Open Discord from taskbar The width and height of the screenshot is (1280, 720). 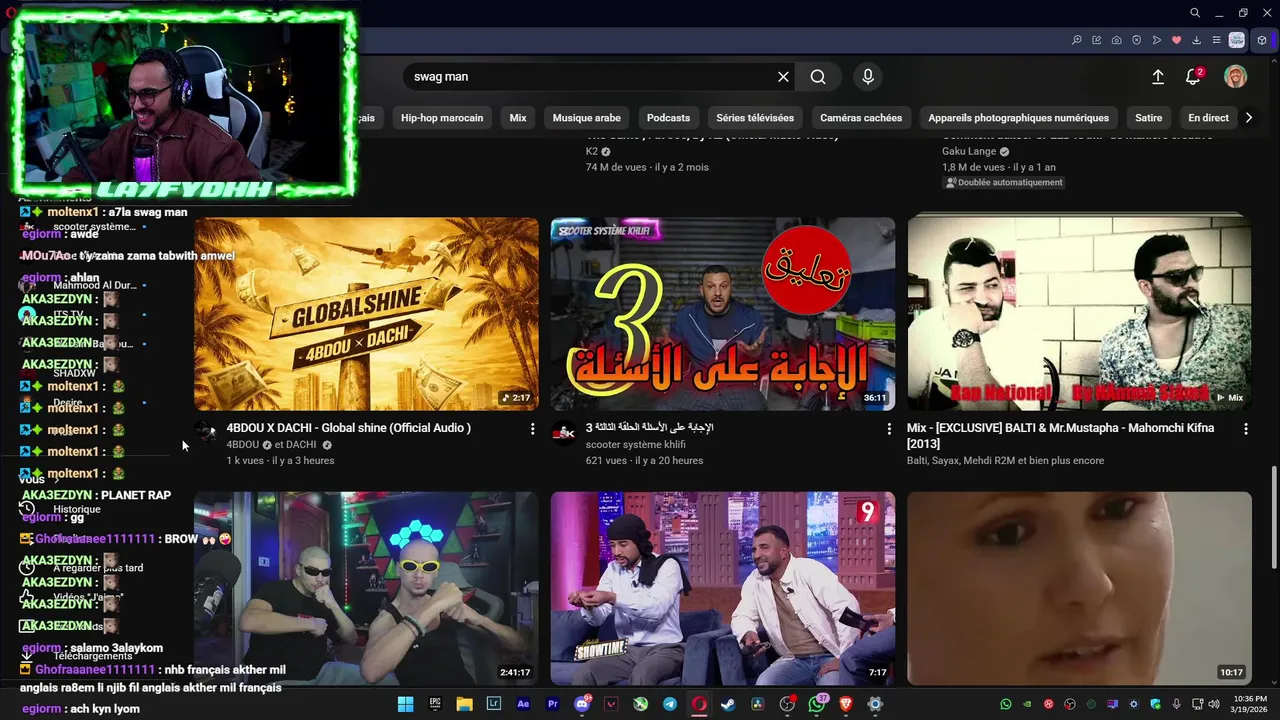point(582,704)
